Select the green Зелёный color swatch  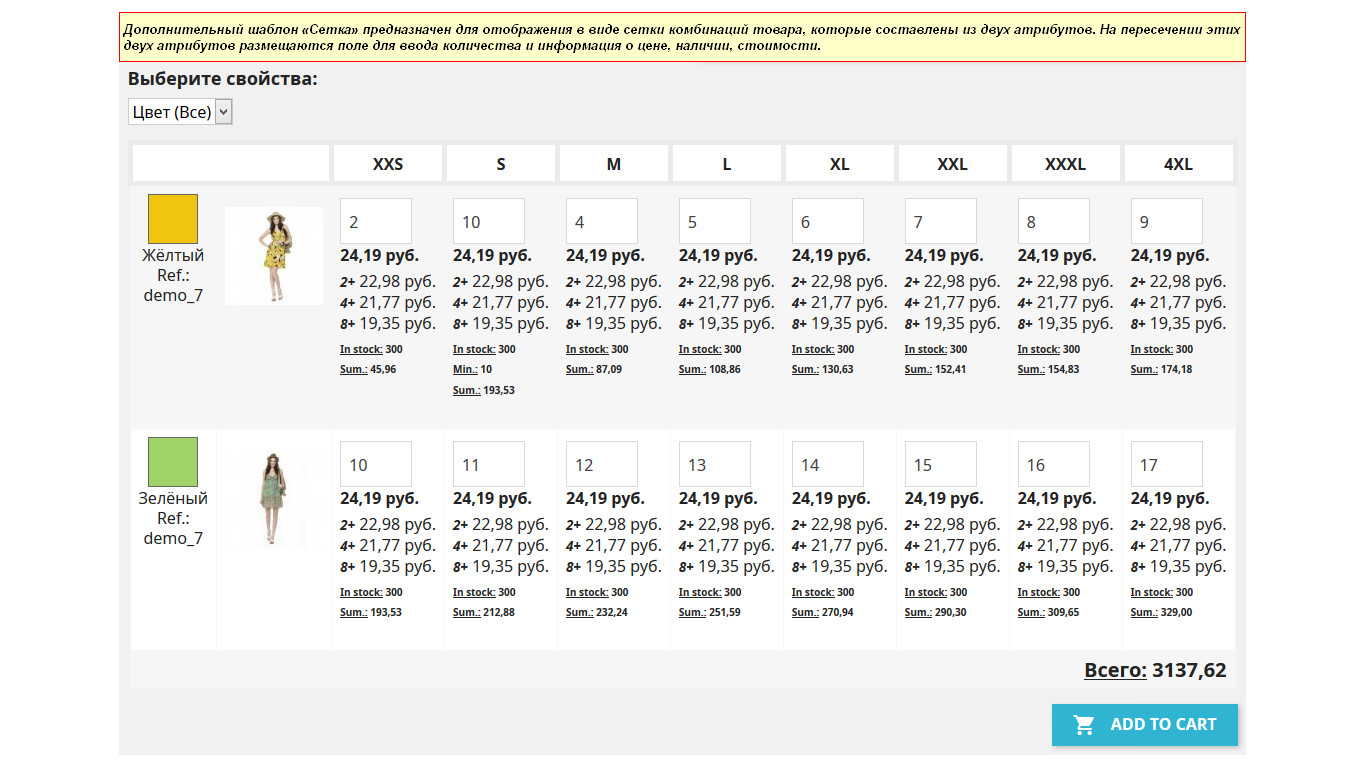pos(173,462)
